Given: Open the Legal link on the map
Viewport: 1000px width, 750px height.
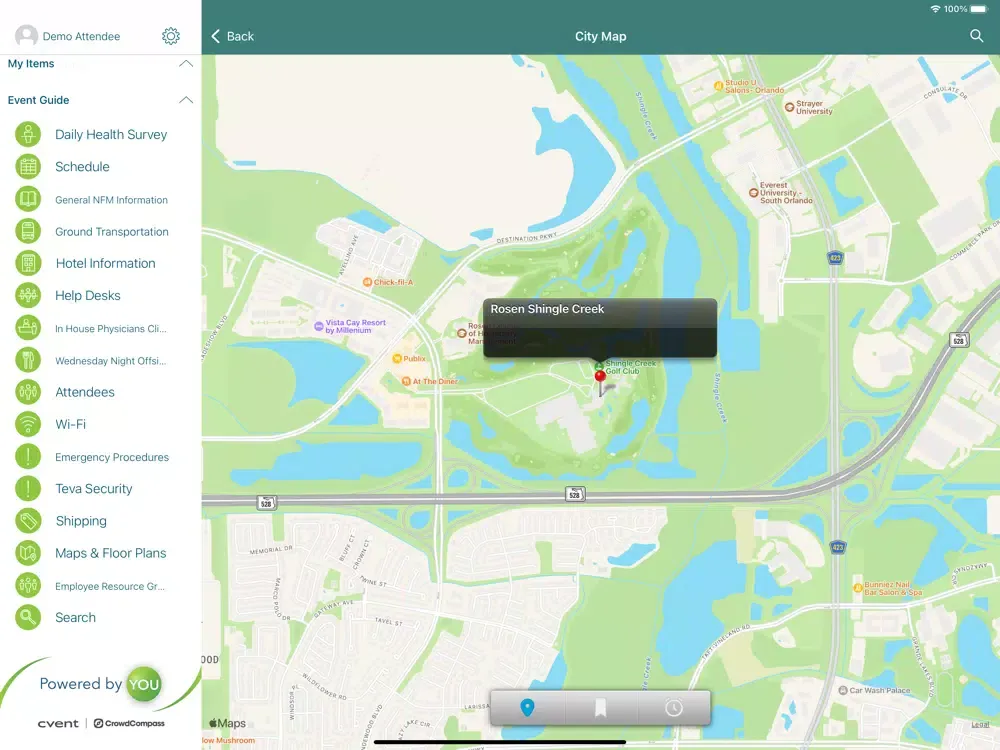Looking at the screenshot, I should (980, 724).
